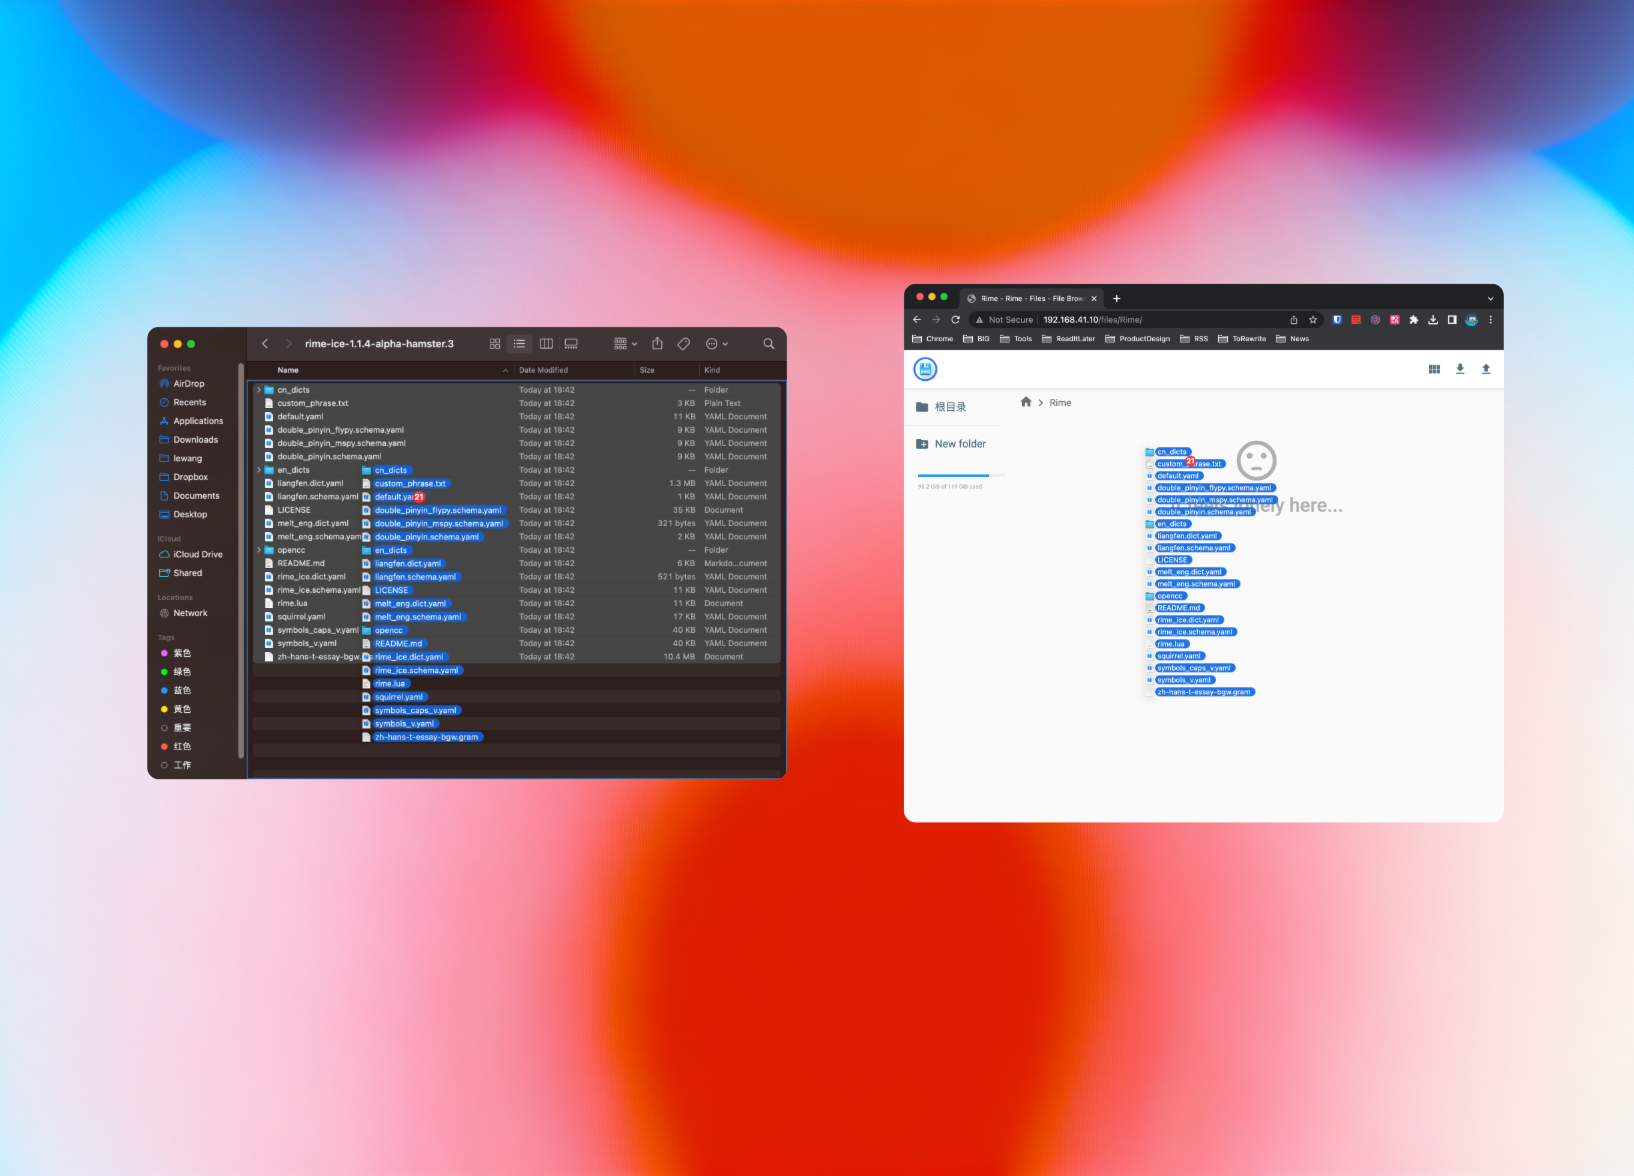1634x1176 pixels.
Task: Expand the cn_dicts folder in Finder
Action: tap(258, 390)
